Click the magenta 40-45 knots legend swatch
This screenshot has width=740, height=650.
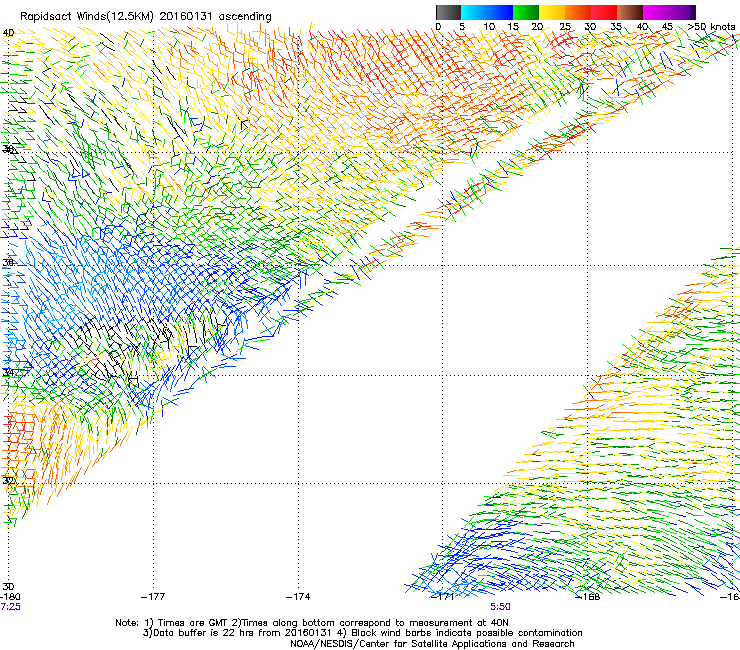tap(656, 12)
